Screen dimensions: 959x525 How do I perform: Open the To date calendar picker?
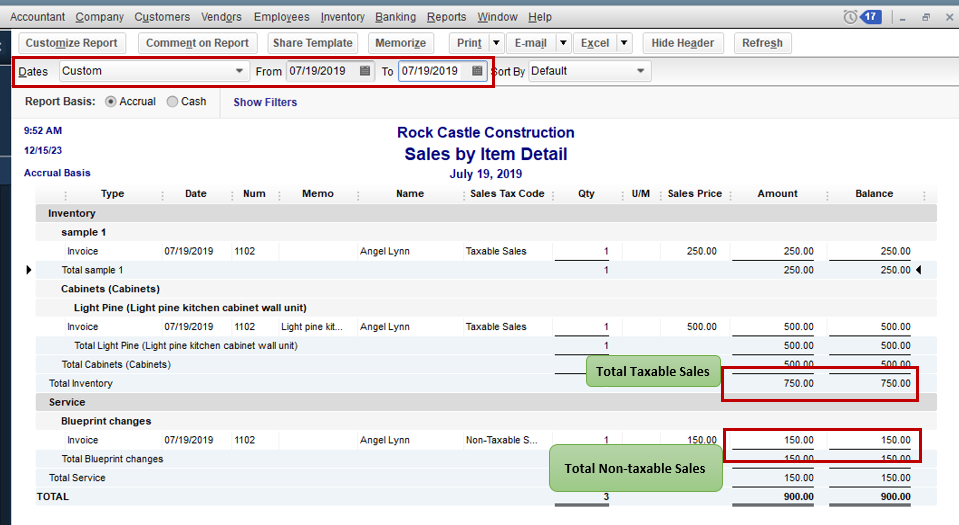tap(477, 71)
